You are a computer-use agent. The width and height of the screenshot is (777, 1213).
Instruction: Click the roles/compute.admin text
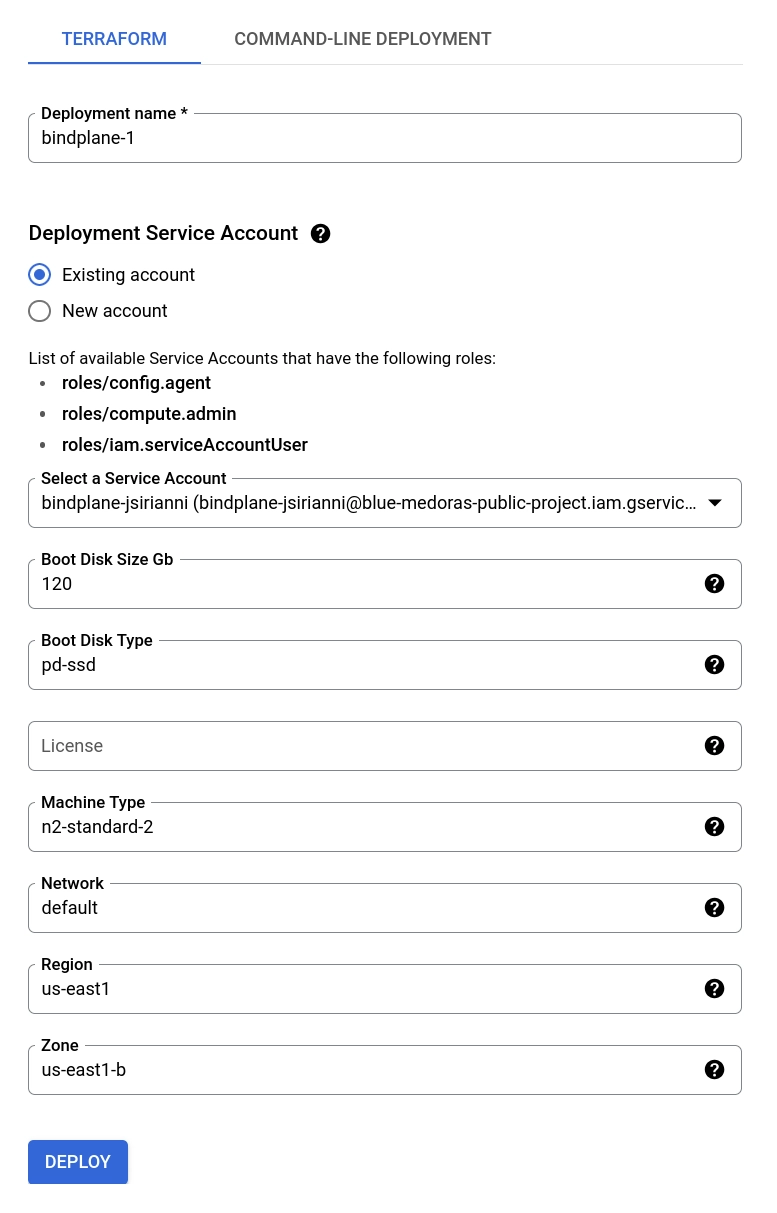pyautogui.click(x=149, y=414)
